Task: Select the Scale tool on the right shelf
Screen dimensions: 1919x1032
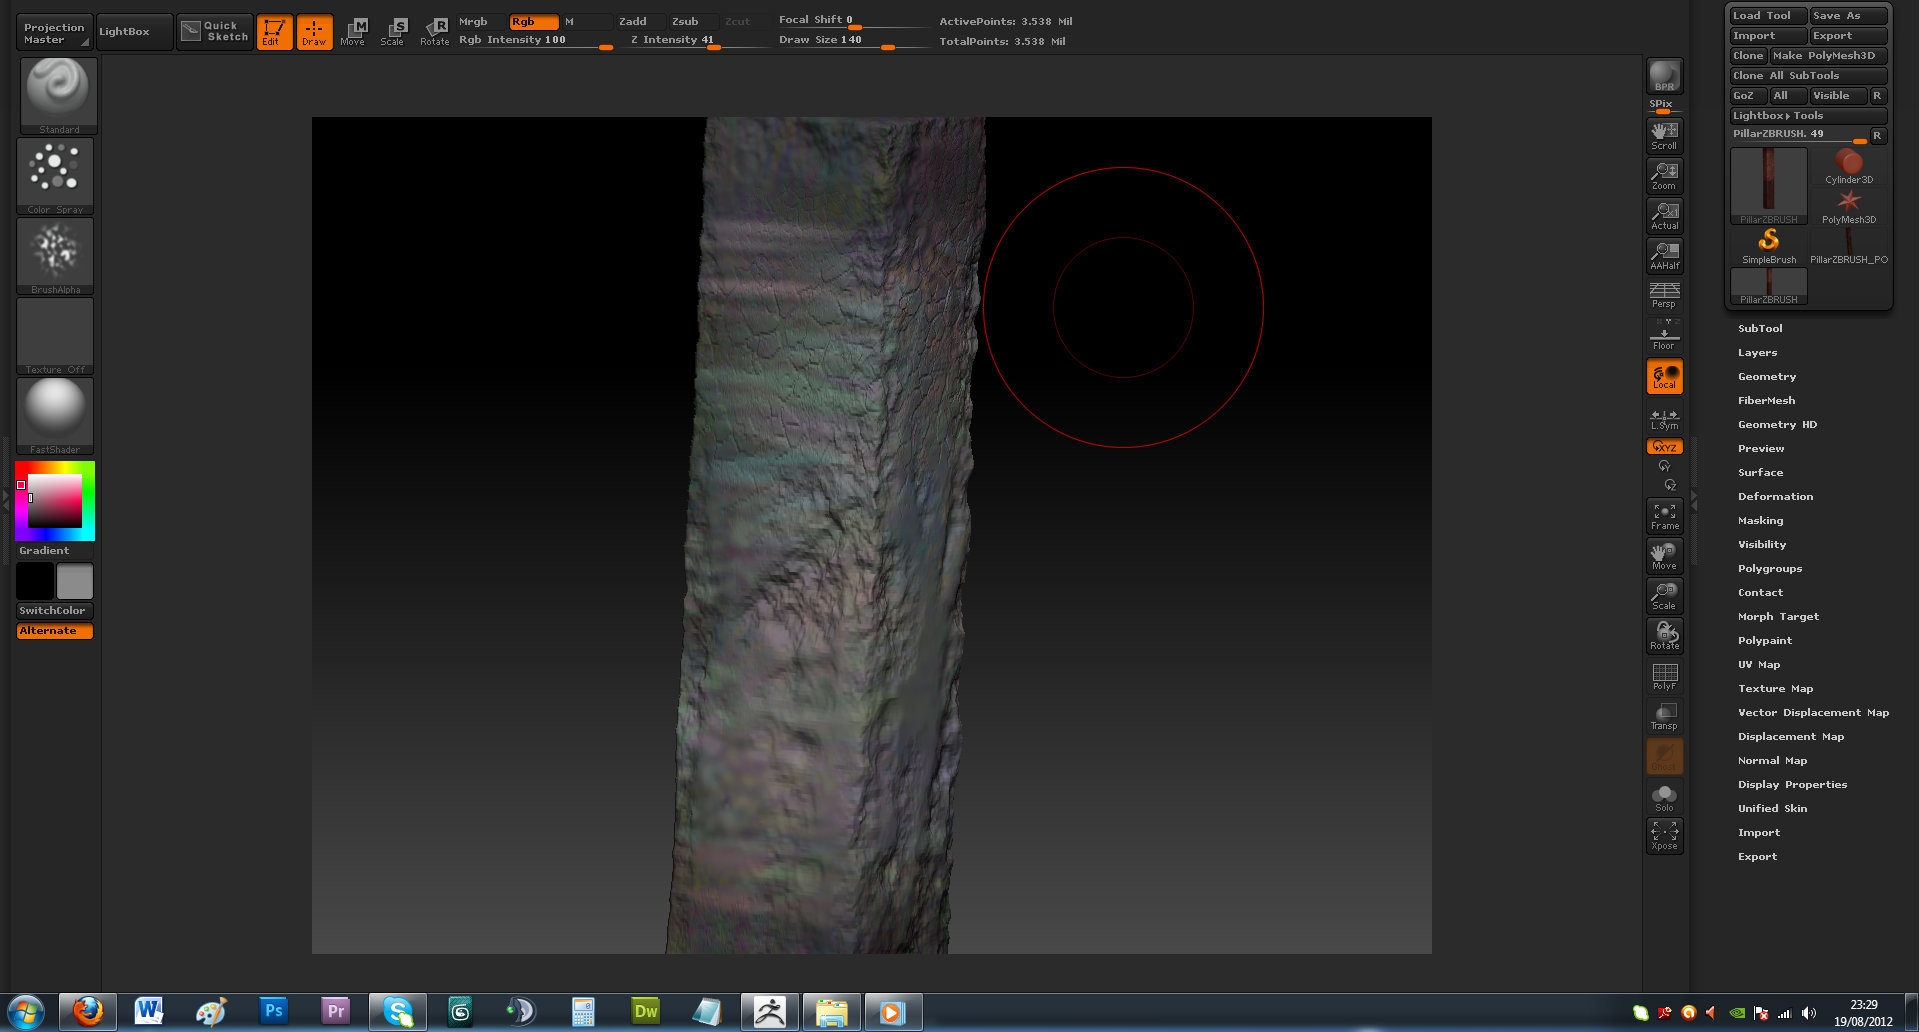Action: point(1663,595)
